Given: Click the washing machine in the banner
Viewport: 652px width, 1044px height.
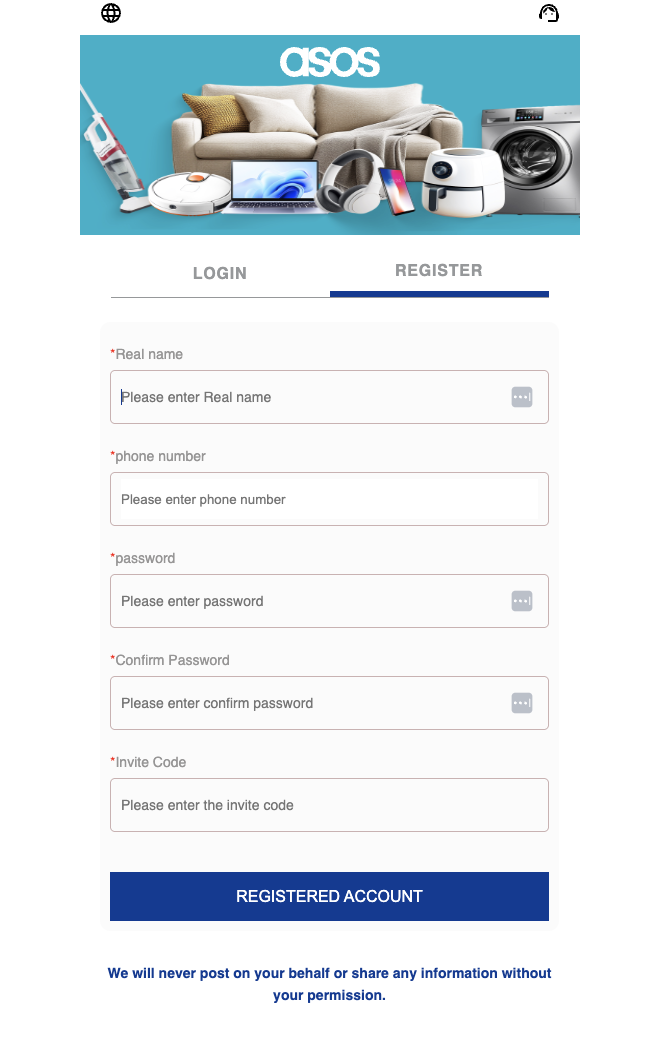Looking at the screenshot, I should tap(530, 158).
